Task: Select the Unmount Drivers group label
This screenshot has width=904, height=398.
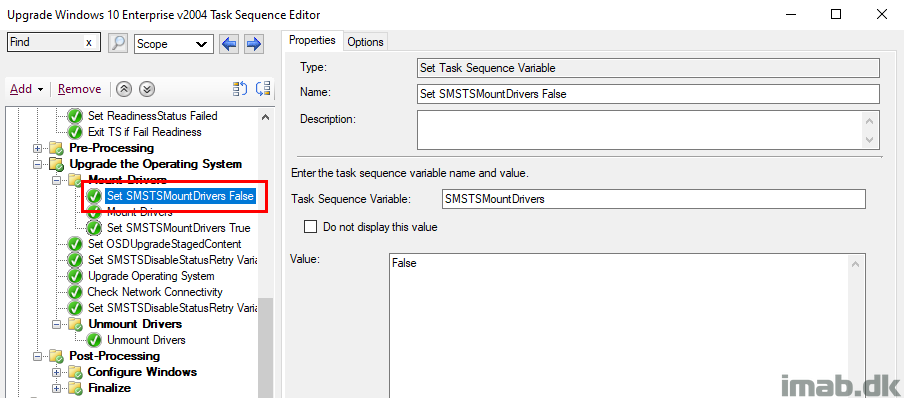Action: (x=135, y=324)
